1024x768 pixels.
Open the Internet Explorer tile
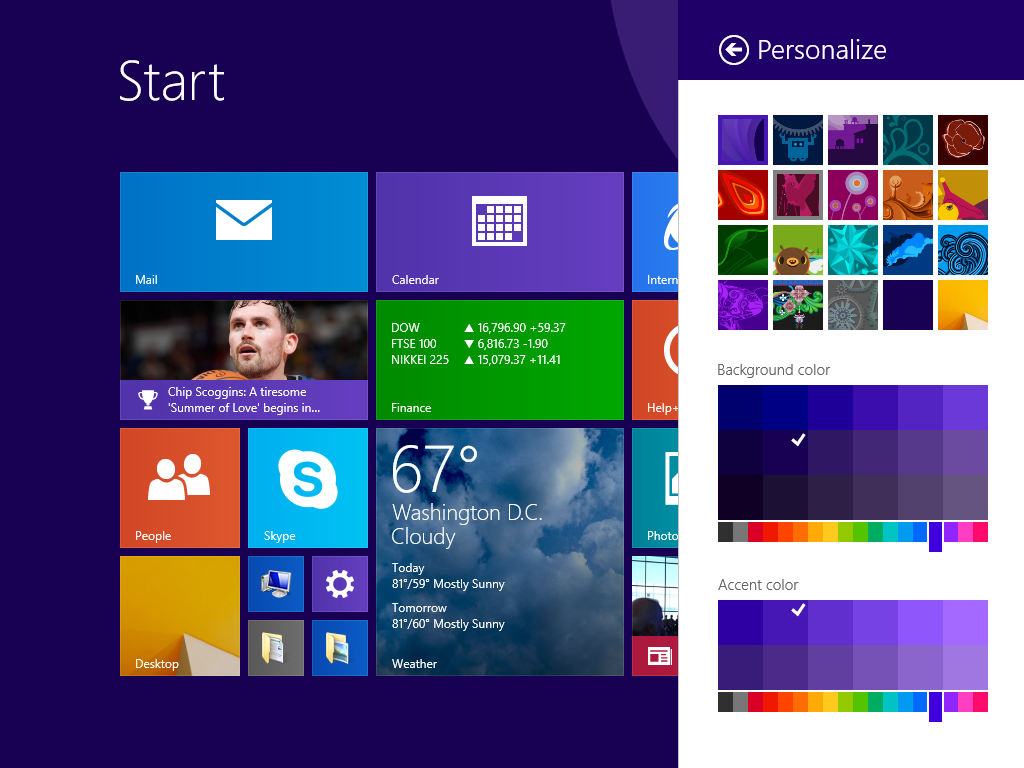[x=658, y=230]
